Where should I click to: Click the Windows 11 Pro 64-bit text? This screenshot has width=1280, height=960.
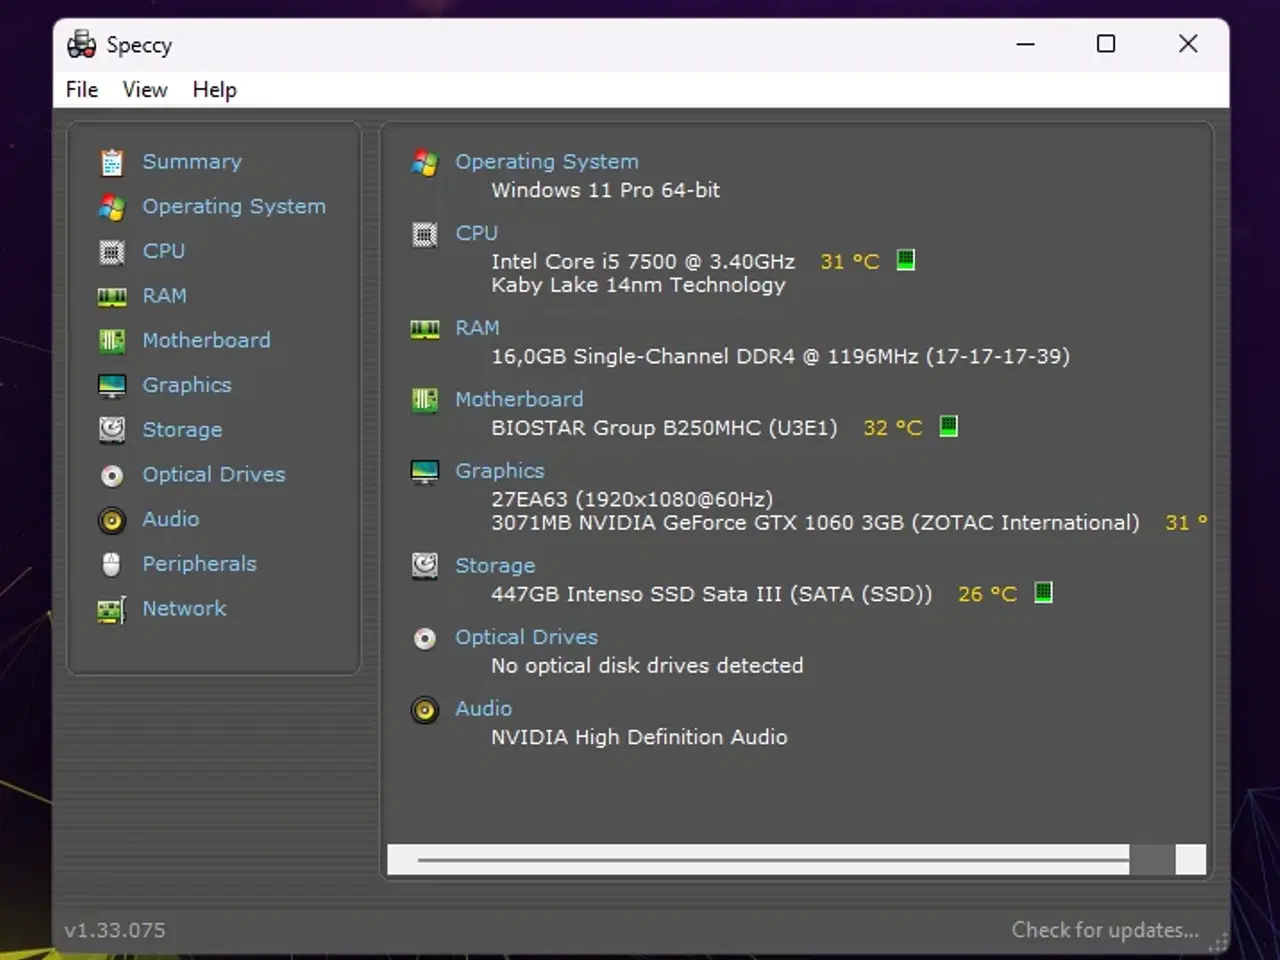tap(605, 190)
